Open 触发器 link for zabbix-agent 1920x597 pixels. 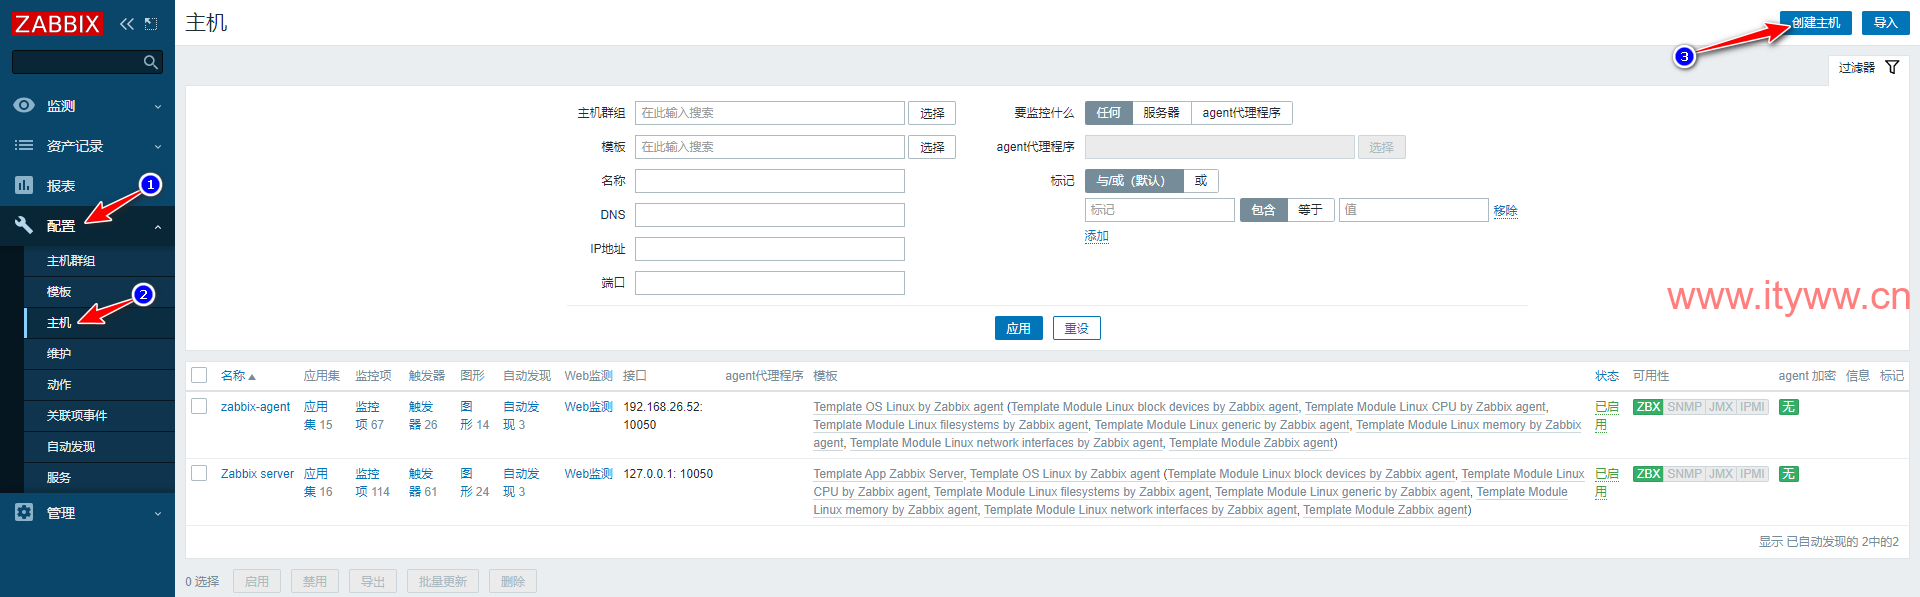point(423,416)
